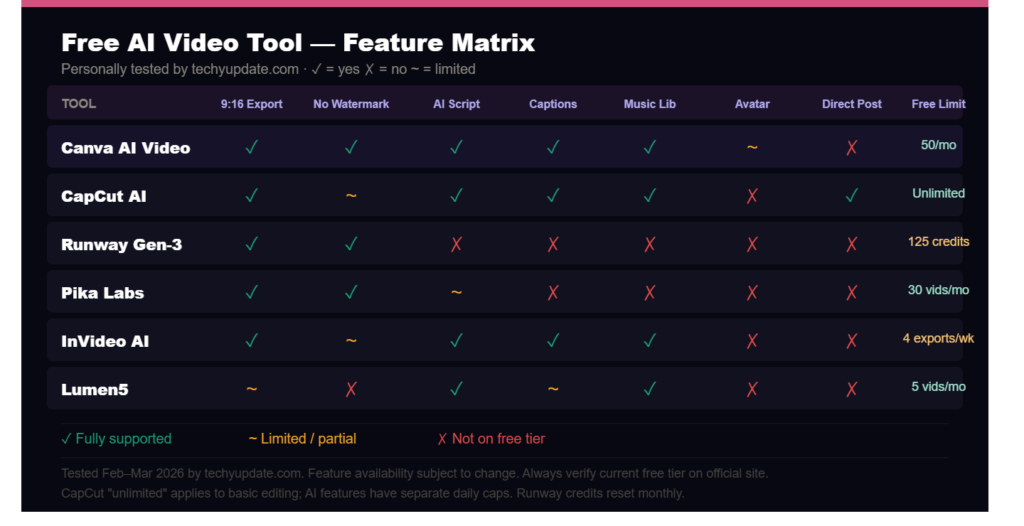Click the TOOL column header
Viewport: 1024px width, 526px height.
[78, 104]
